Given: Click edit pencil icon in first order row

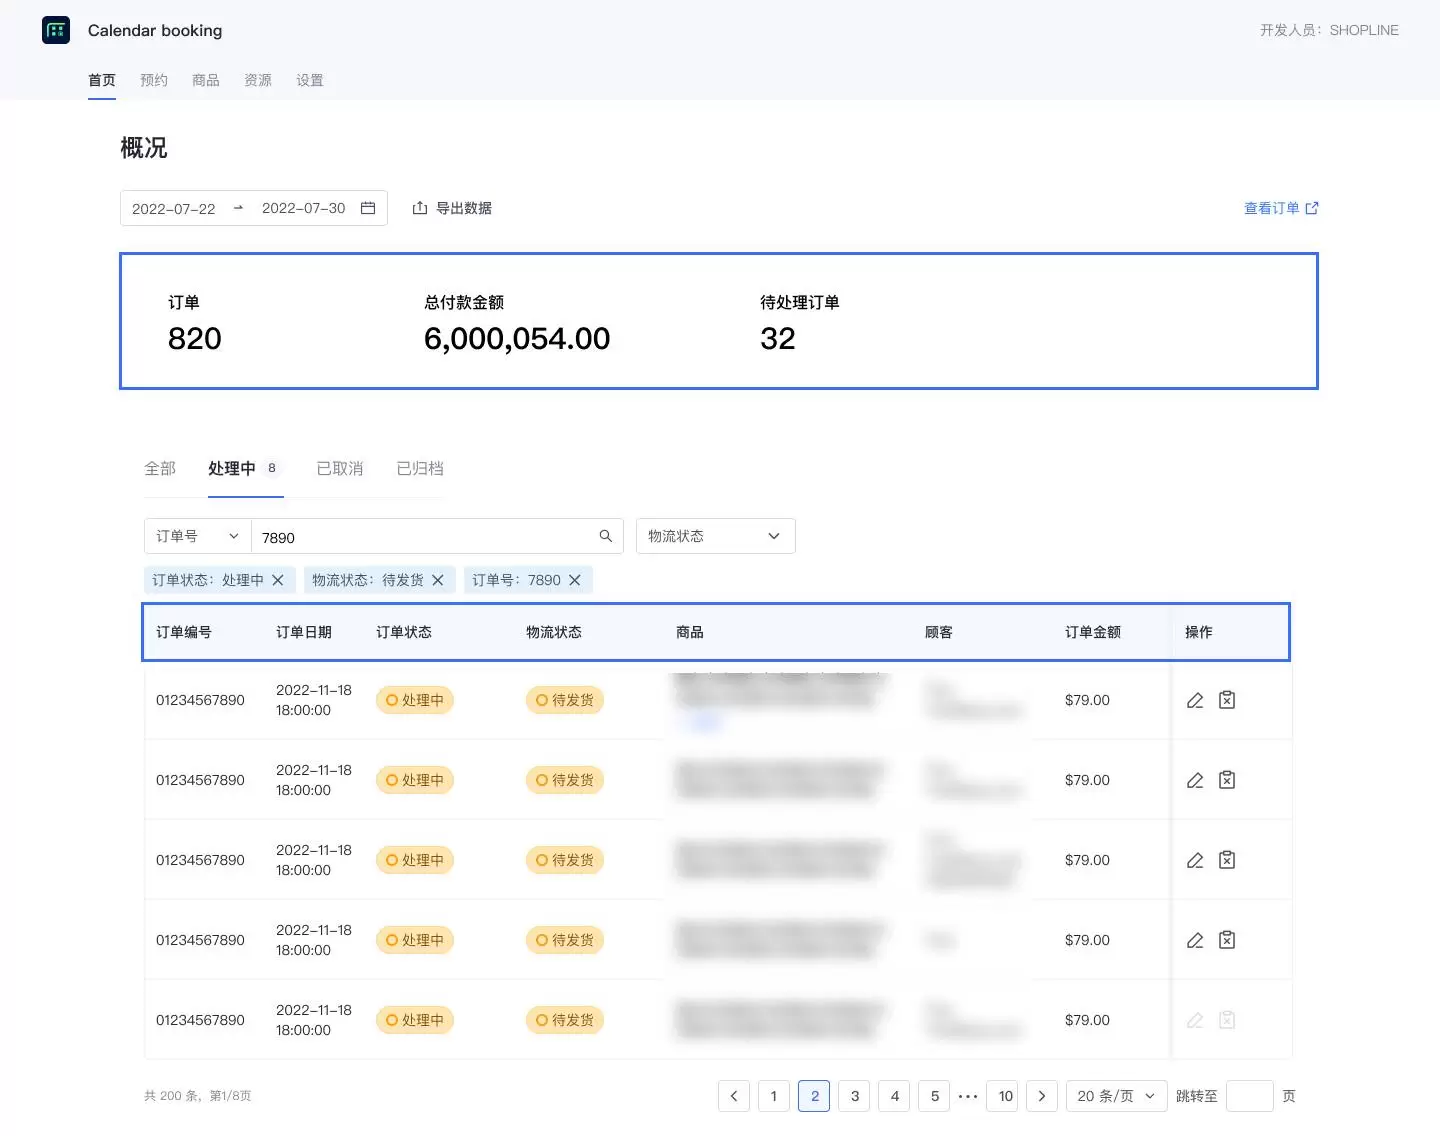Looking at the screenshot, I should (1195, 700).
